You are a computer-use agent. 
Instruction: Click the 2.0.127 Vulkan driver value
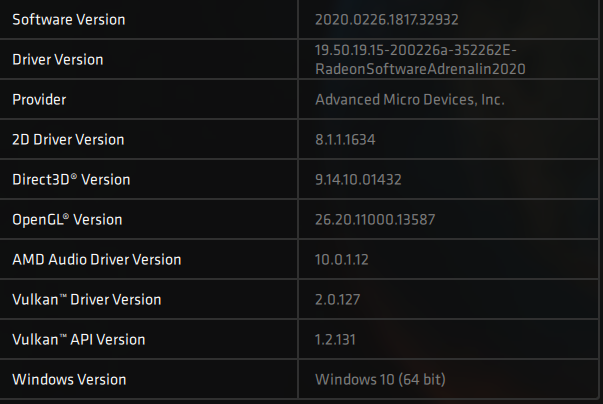pos(337,299)
